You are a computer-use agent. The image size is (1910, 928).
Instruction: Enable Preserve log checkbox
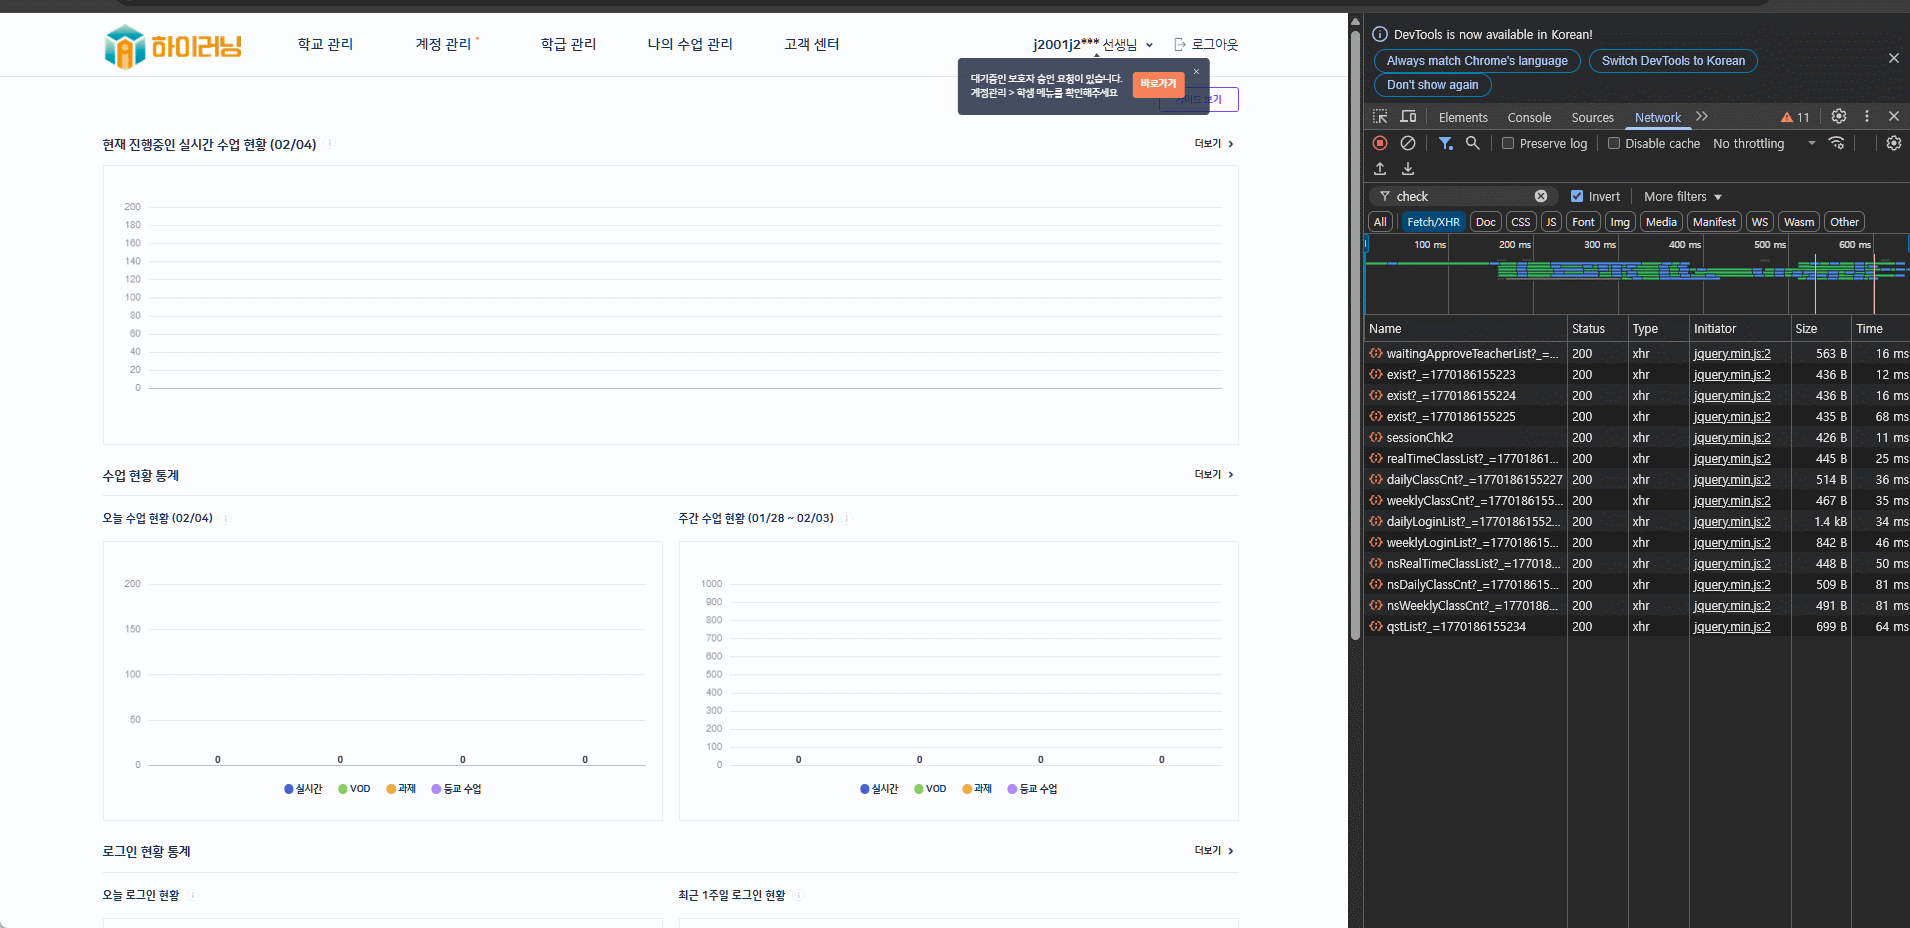[x=1508, y=143]
